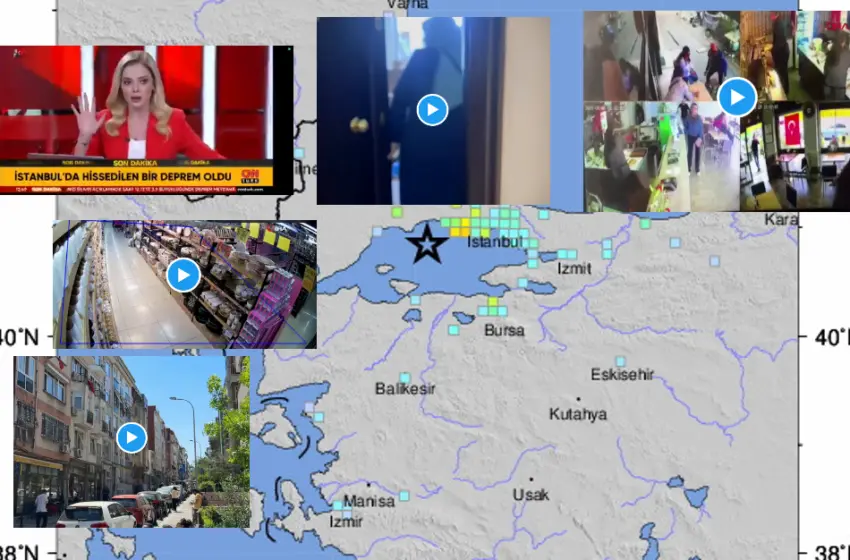Select the Bursa city label
The image size is (850, 560).
pyautogui.click(x=503, y=329)
